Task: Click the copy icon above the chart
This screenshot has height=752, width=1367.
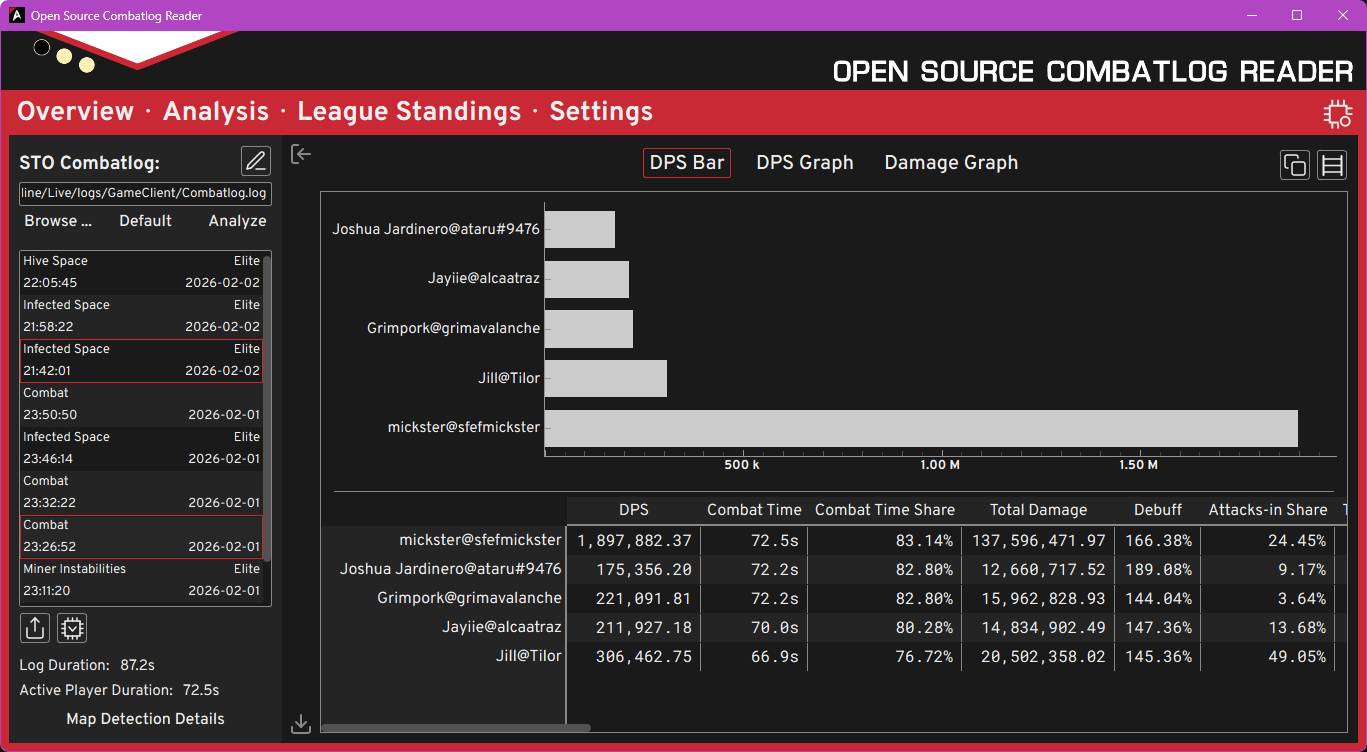Action: (x=1294, y=165)
